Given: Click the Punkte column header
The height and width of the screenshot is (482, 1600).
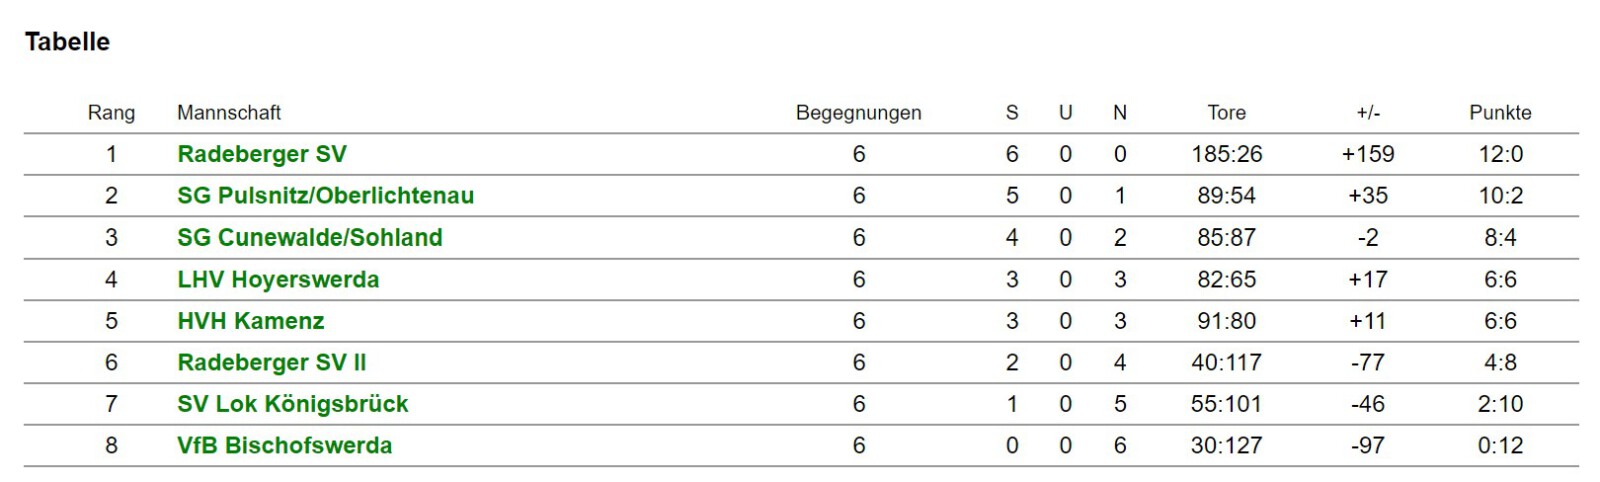Looking at the screenshot, I should point(1500,113).
